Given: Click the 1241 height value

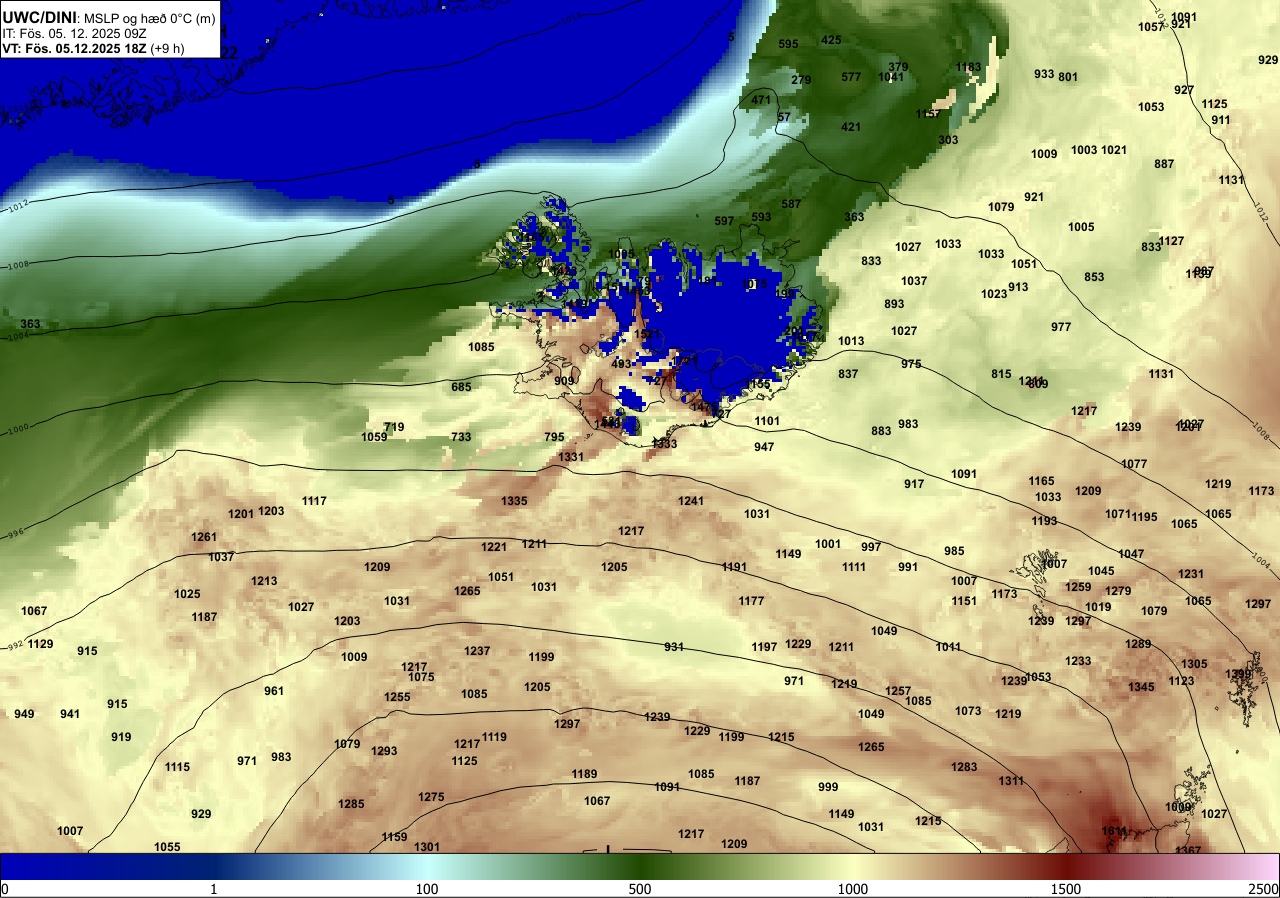Looking at the screenshot, I should click(691, 501).
